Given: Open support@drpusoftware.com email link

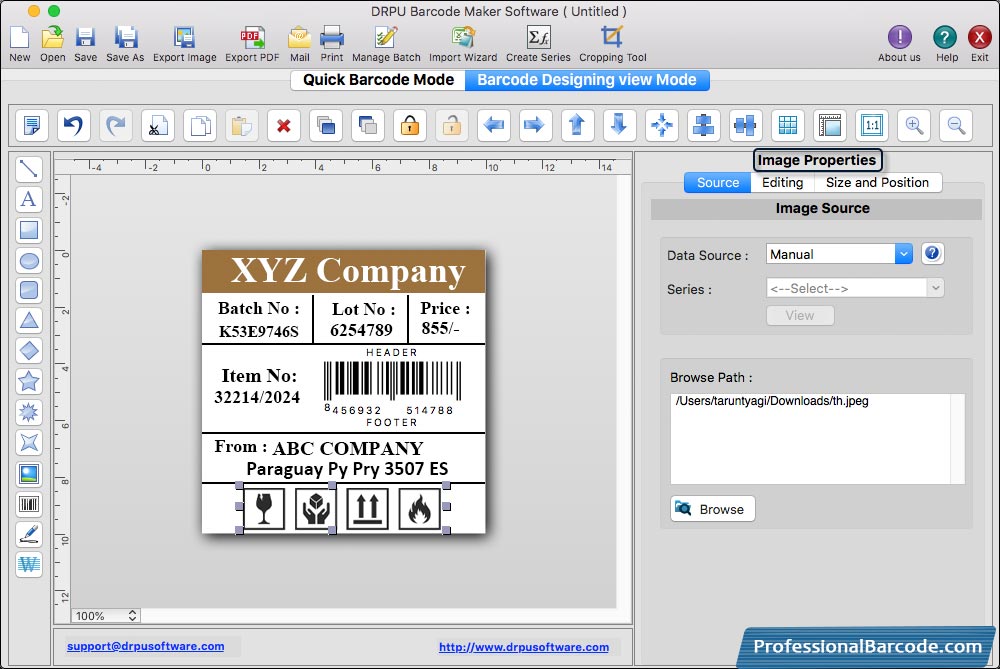Looking at the screenshot, I should click(145, 646).
